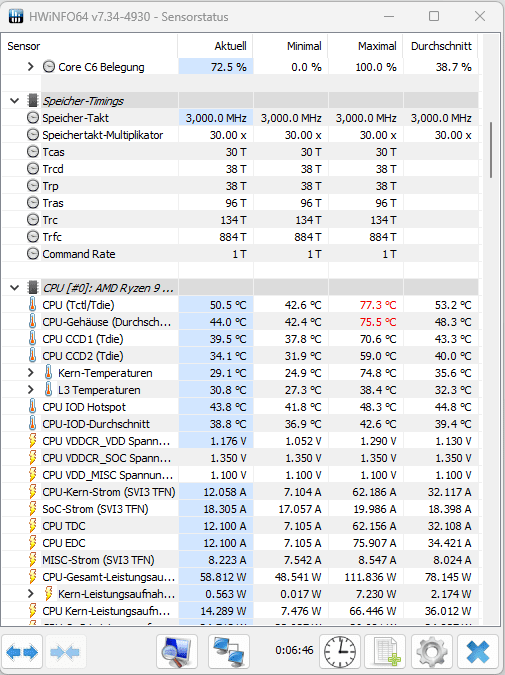Reset the elapsed time clock icon

pos(340,652)
